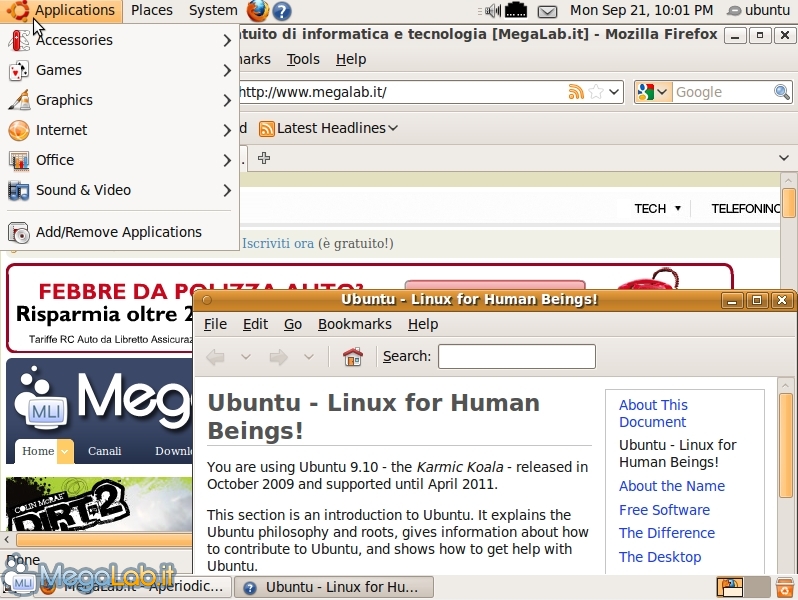Open the URL history dropdown arrow
Screen dimensions: 798x600
tap(614, 92)
